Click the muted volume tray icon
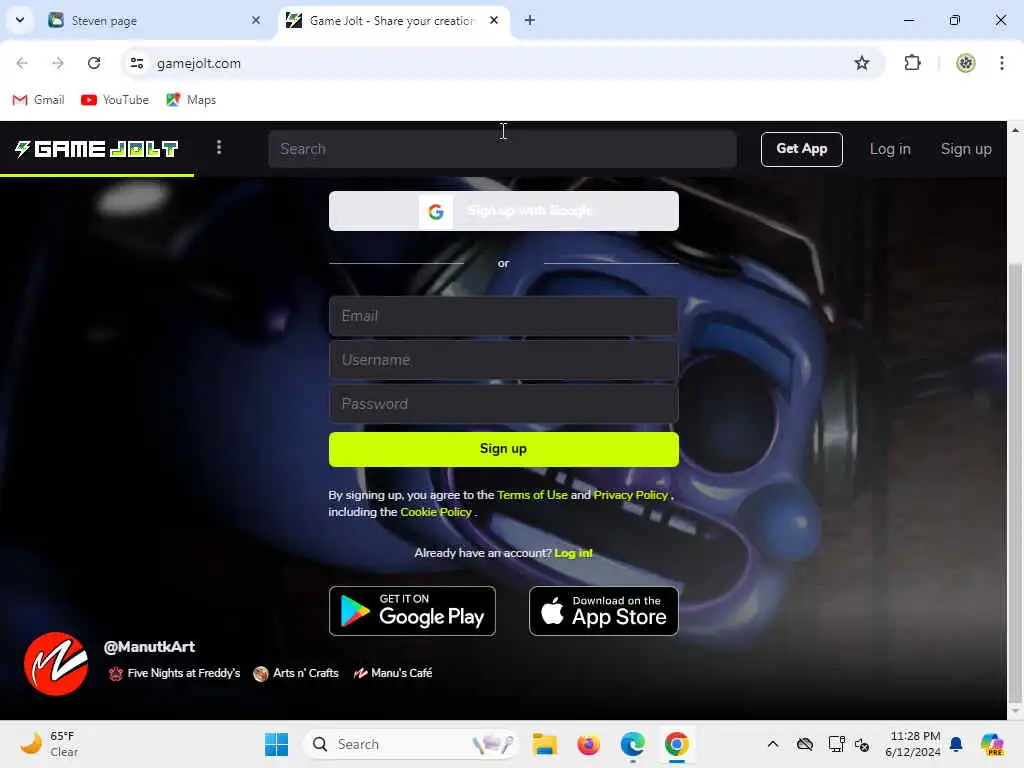Image resolution: width=1024 pixels, height=768 pixels. (862, 744)
